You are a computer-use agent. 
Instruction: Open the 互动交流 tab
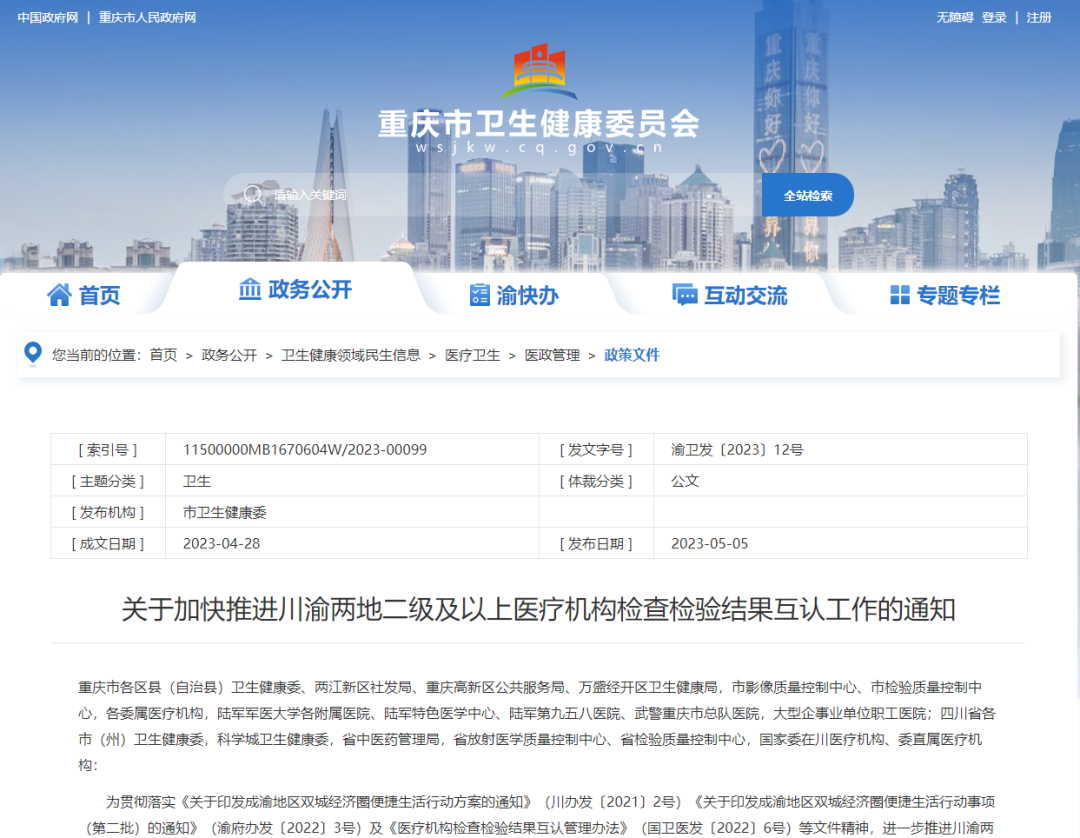[x=747, y=294]
